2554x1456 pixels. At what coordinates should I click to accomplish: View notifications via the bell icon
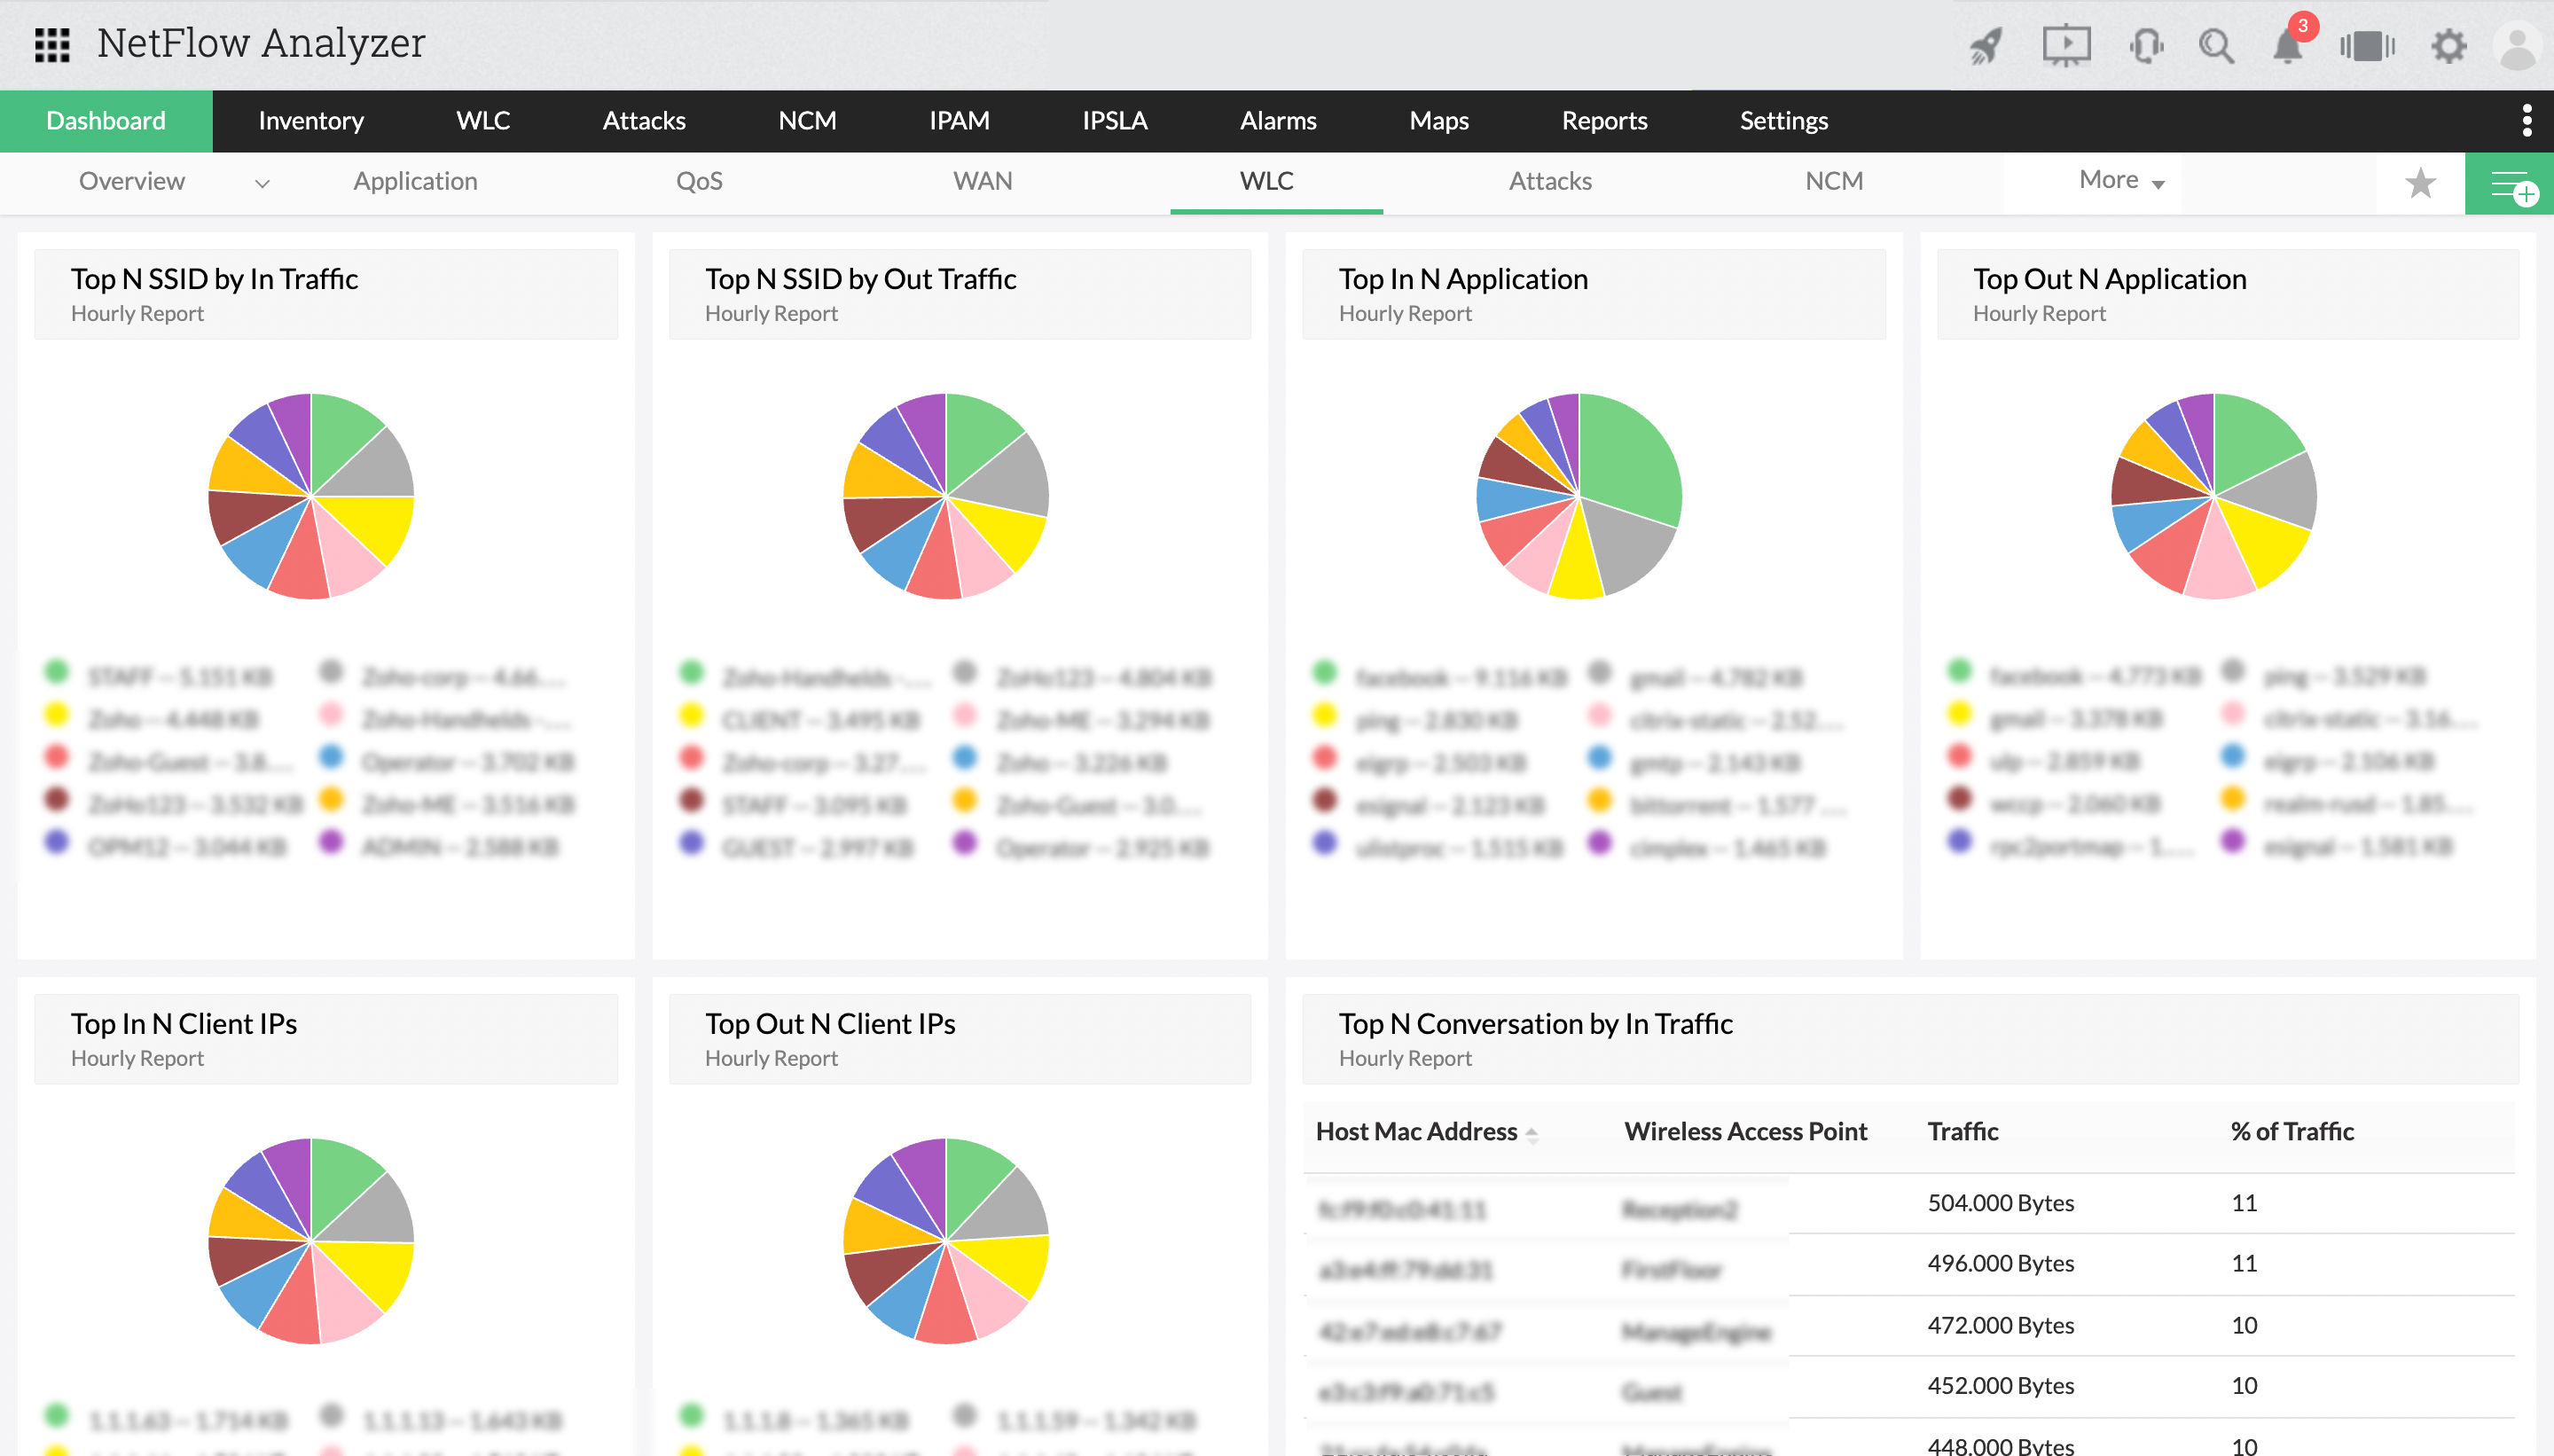[2288, 46]
